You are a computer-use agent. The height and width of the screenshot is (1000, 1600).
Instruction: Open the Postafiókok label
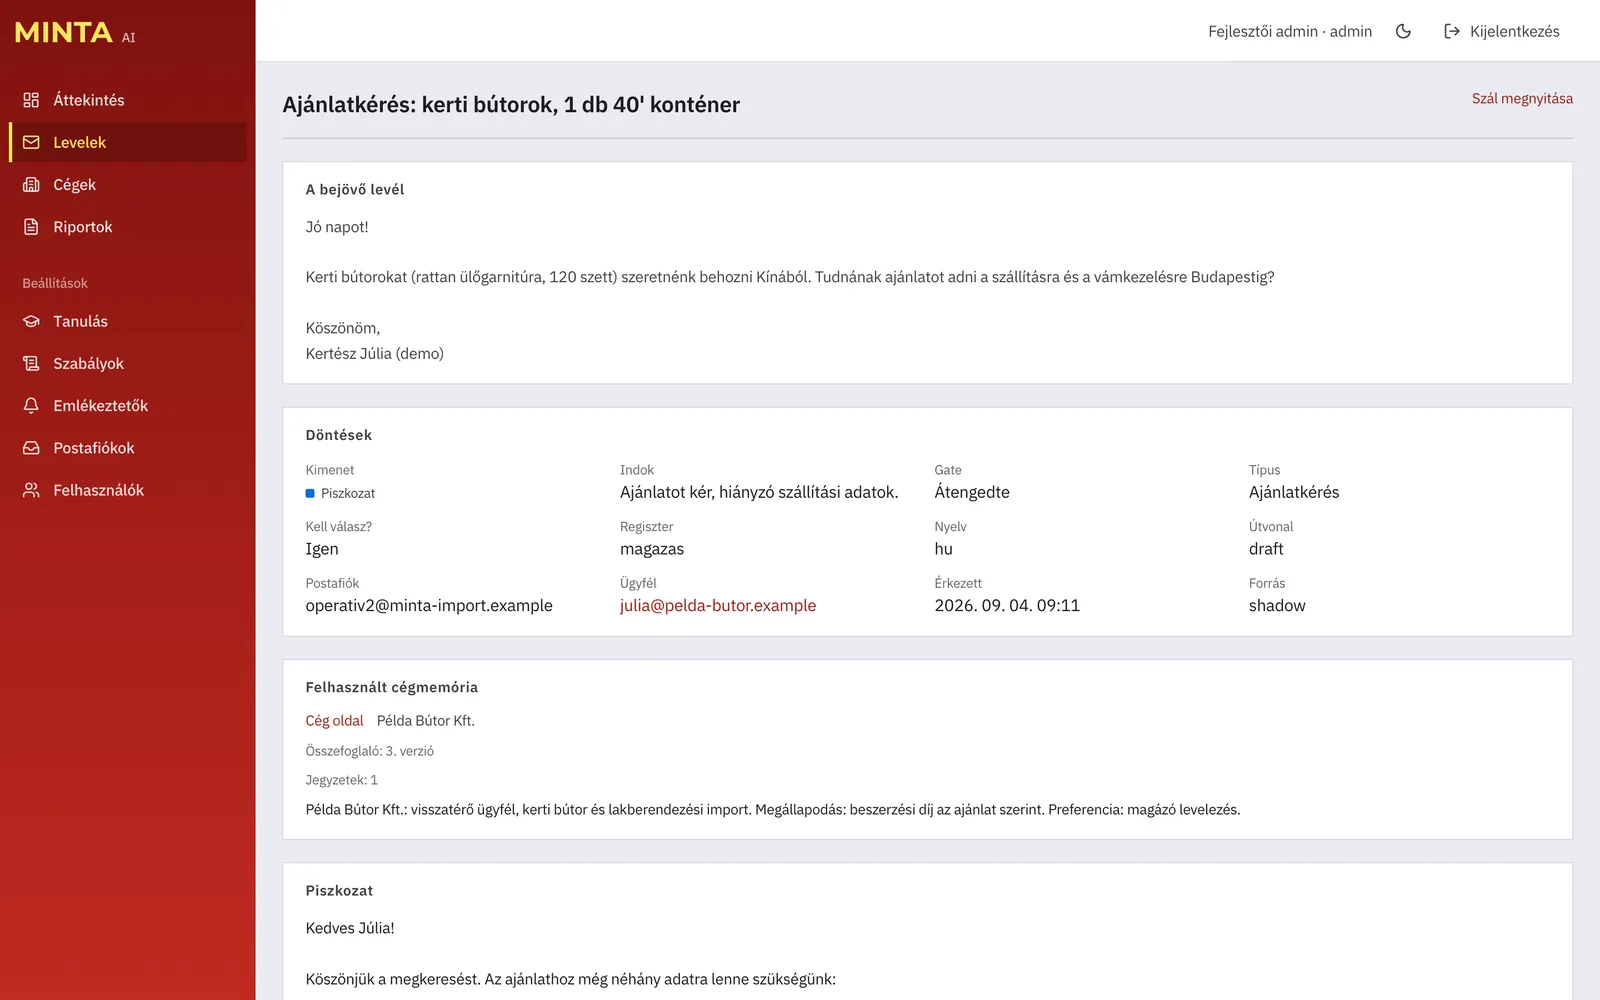tap(94, 448)
